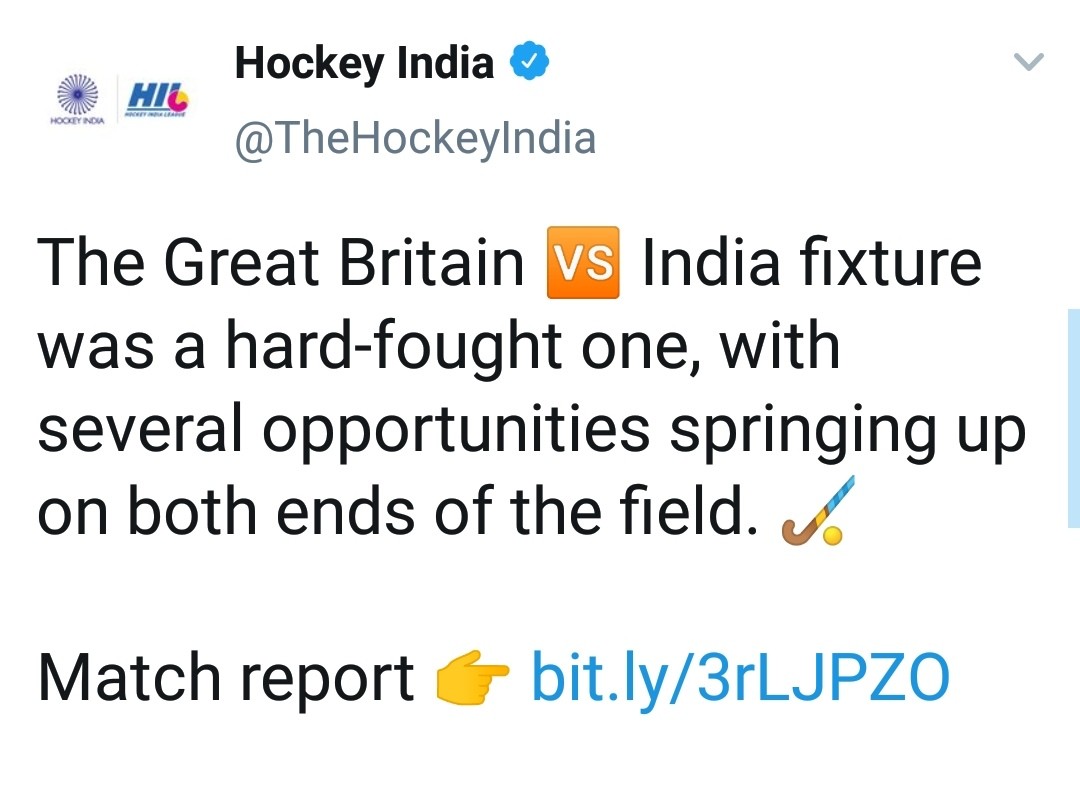This screenshot has width=1080, height=792.
Task: Click the light blue scrollbar at the right edge
Action: [x=1073, y=418]
